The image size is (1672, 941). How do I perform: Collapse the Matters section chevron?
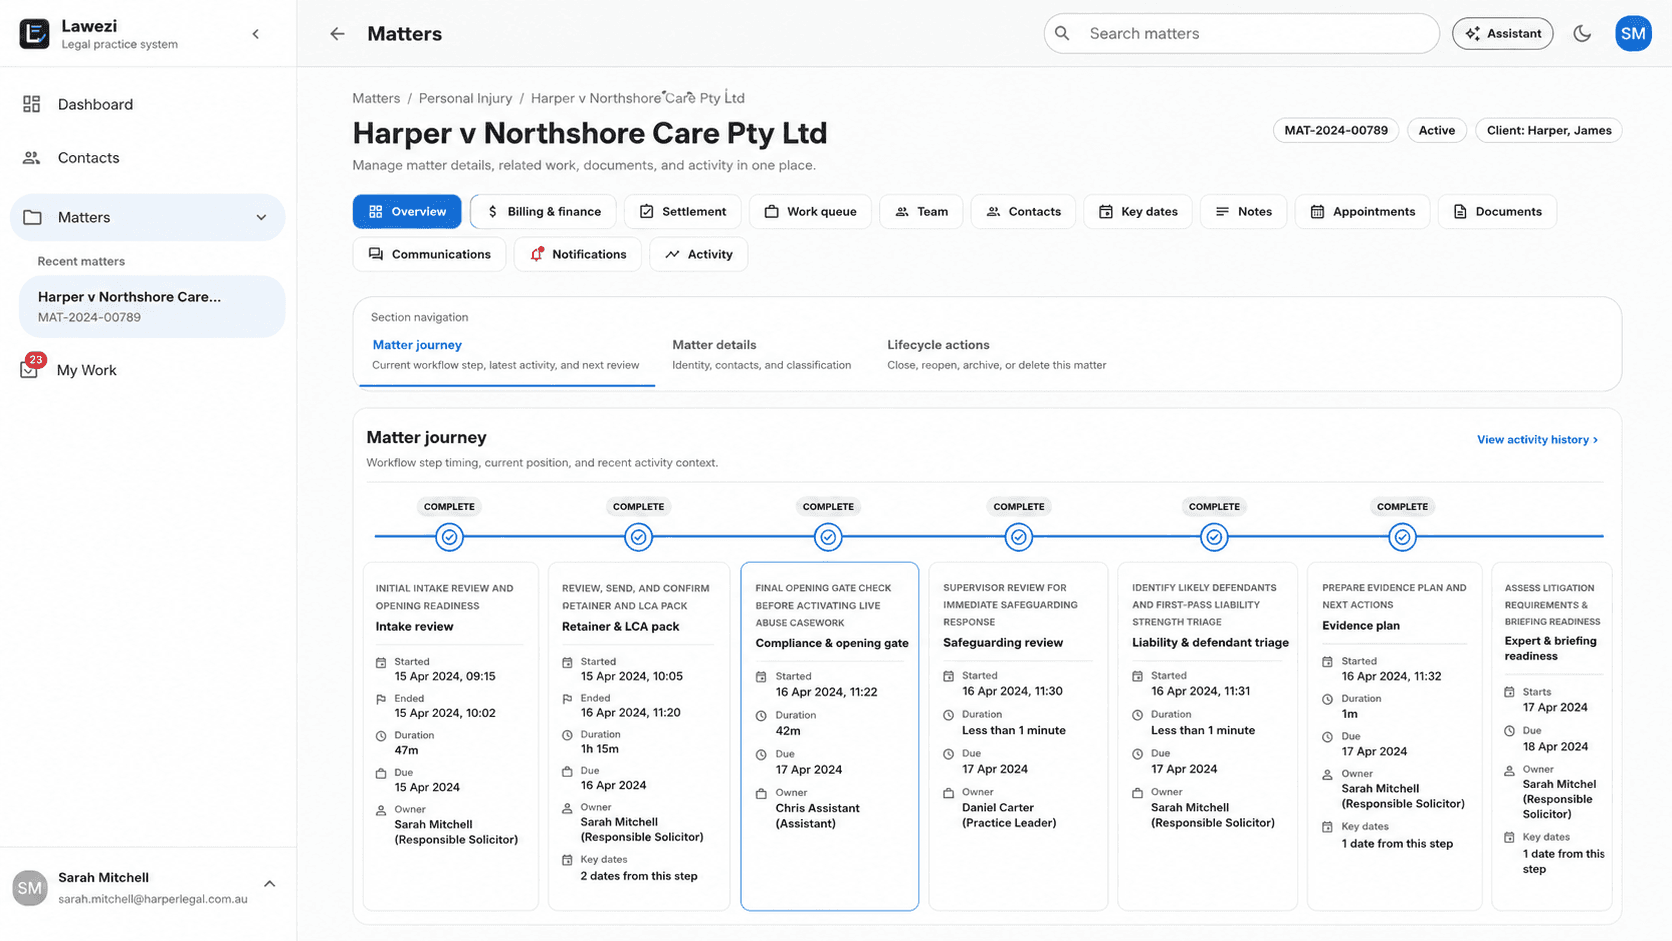point(261,217)
